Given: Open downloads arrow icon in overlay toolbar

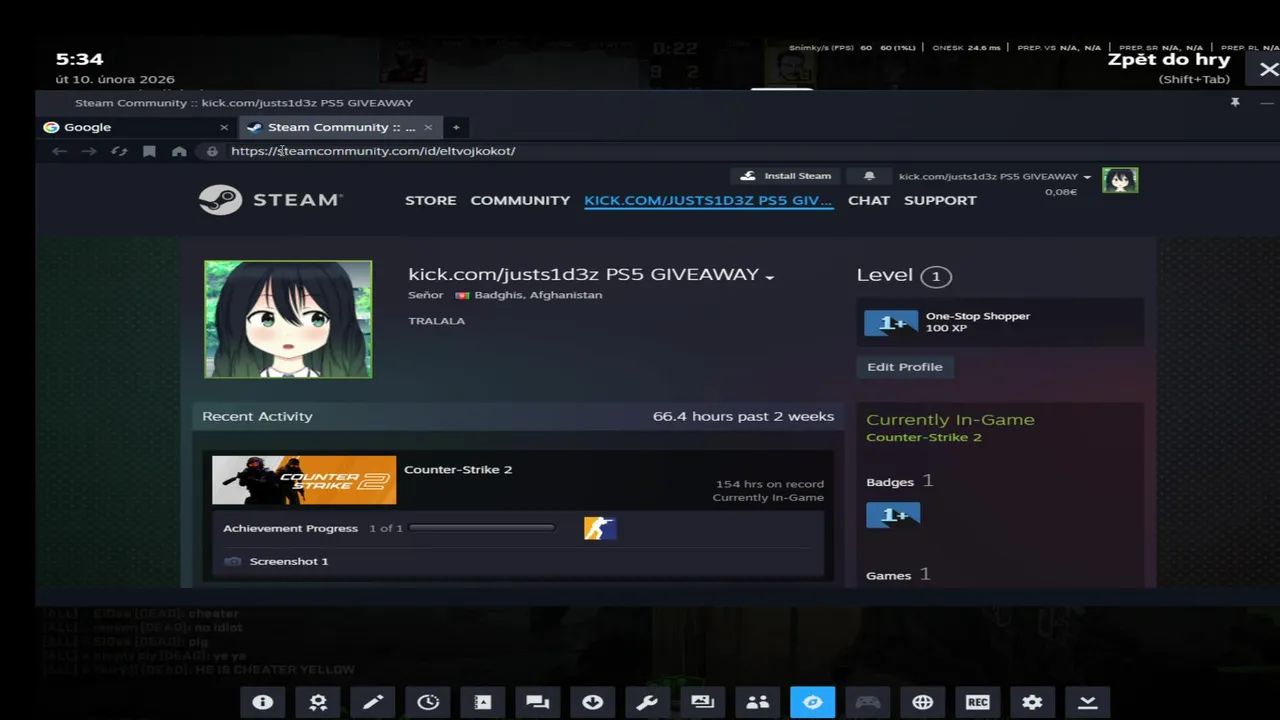Looking at the screenshot, I should pos(592,702).
